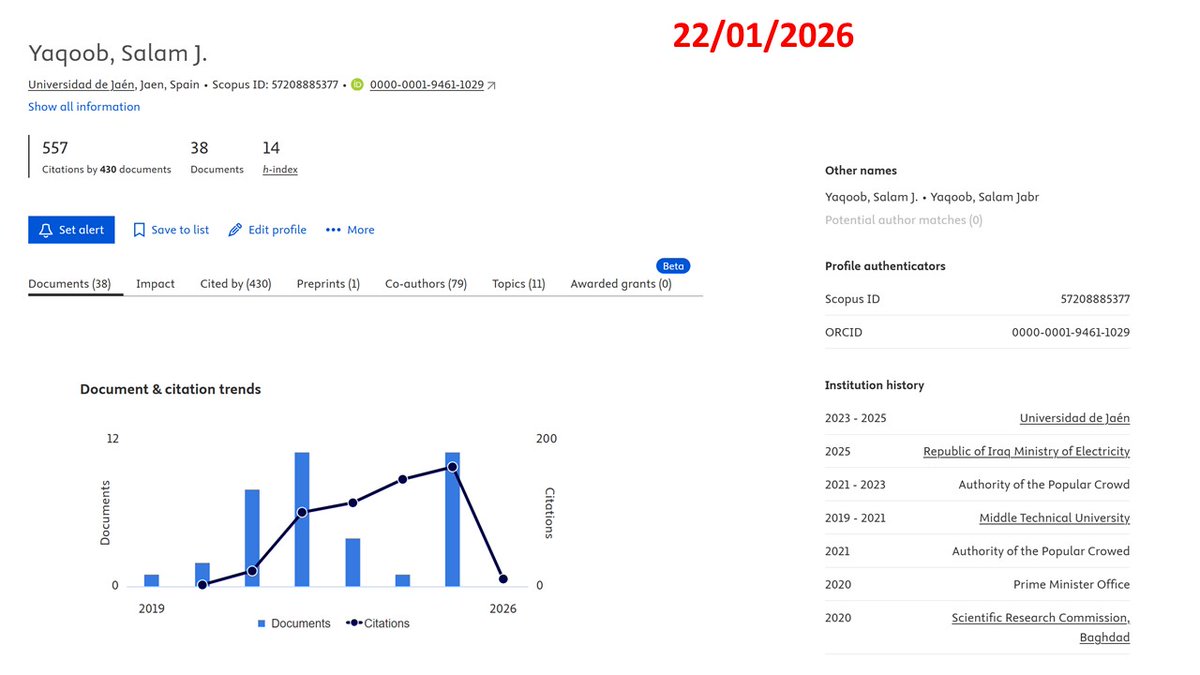1200x675 pixels.
Task: Click the Save to list bookmark icon
Action: tap(139, 230)
